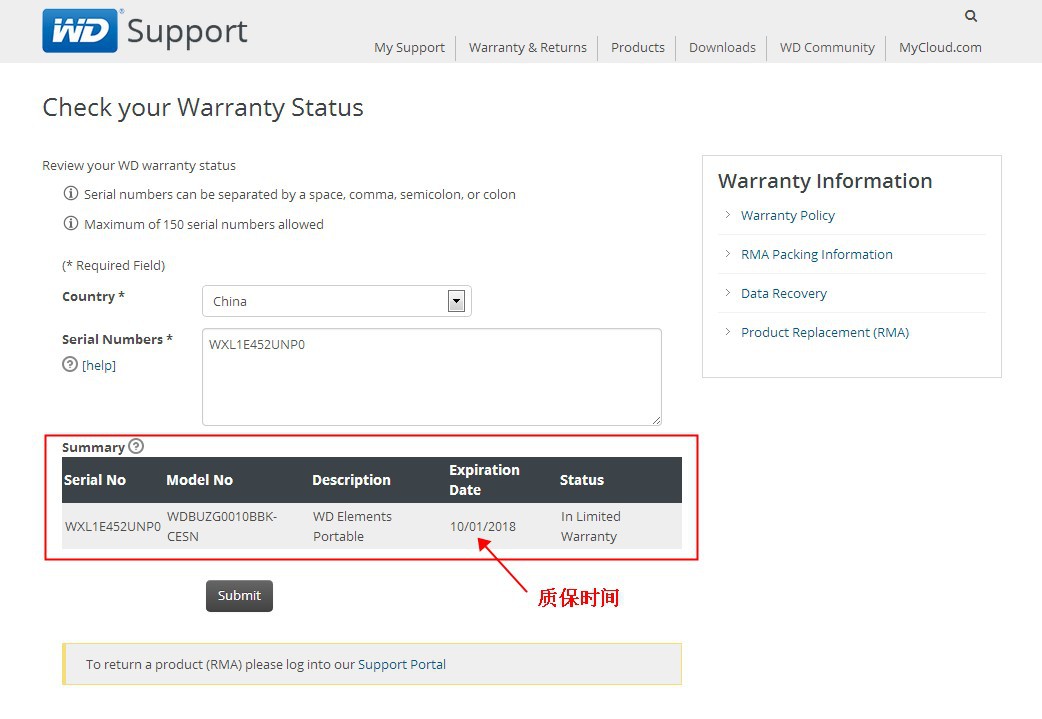The image size is (1042, 719).
Task: Click the Warranty Information panel heading
Action: coord(825,181)
